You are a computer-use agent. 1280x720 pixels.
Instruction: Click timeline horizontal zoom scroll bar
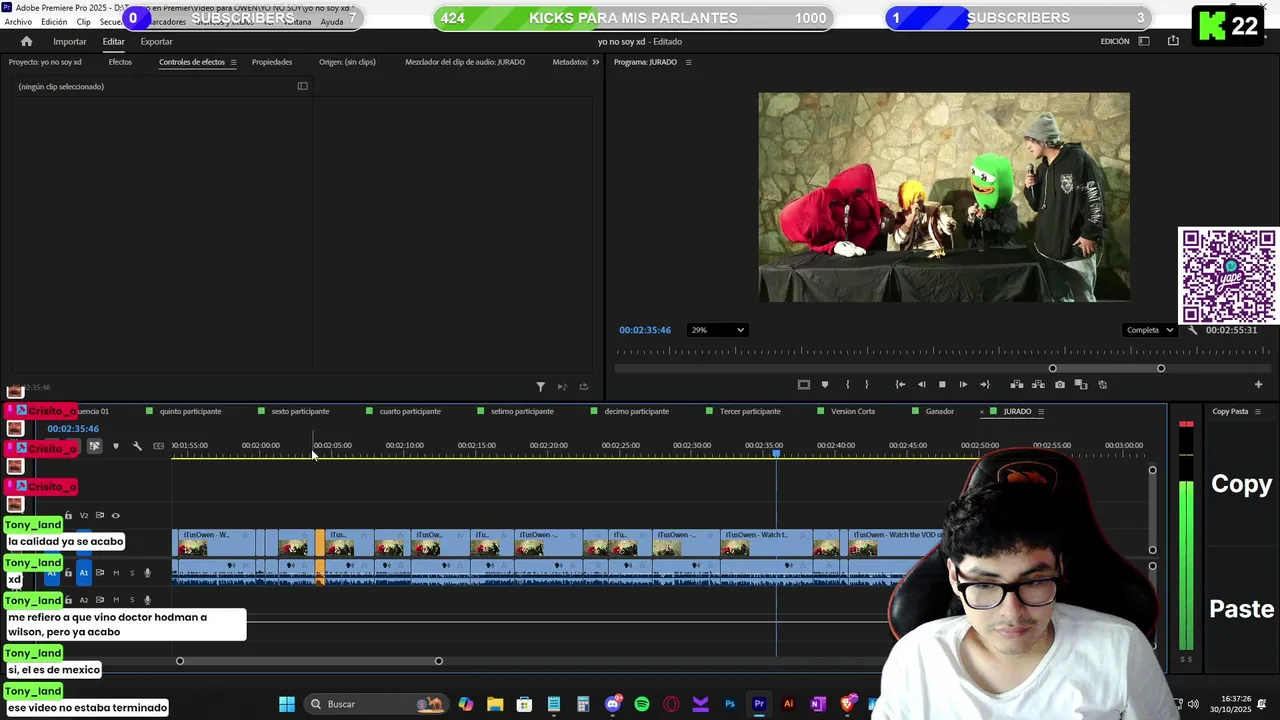tap(309, 661)
